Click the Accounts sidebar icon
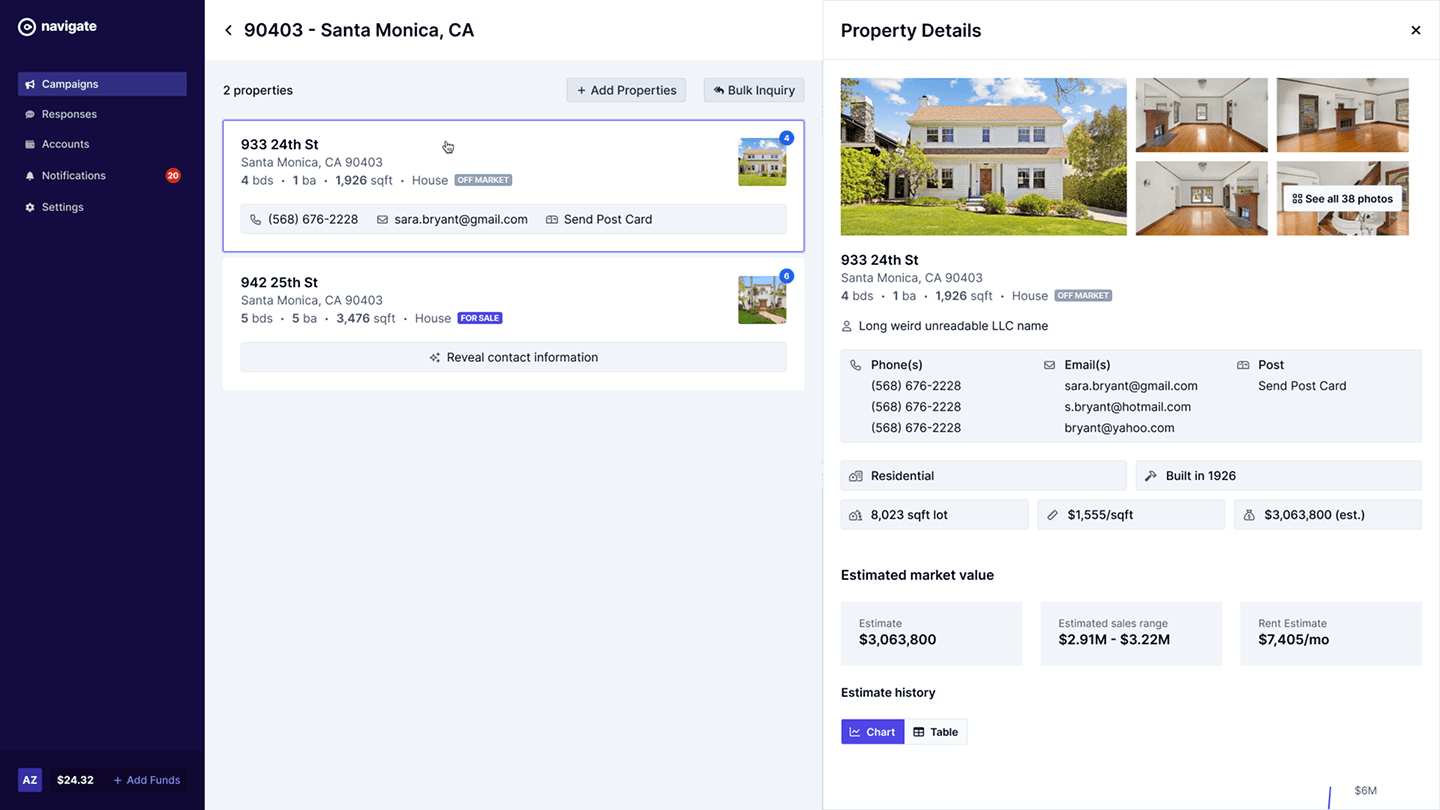 click(30, 145)
